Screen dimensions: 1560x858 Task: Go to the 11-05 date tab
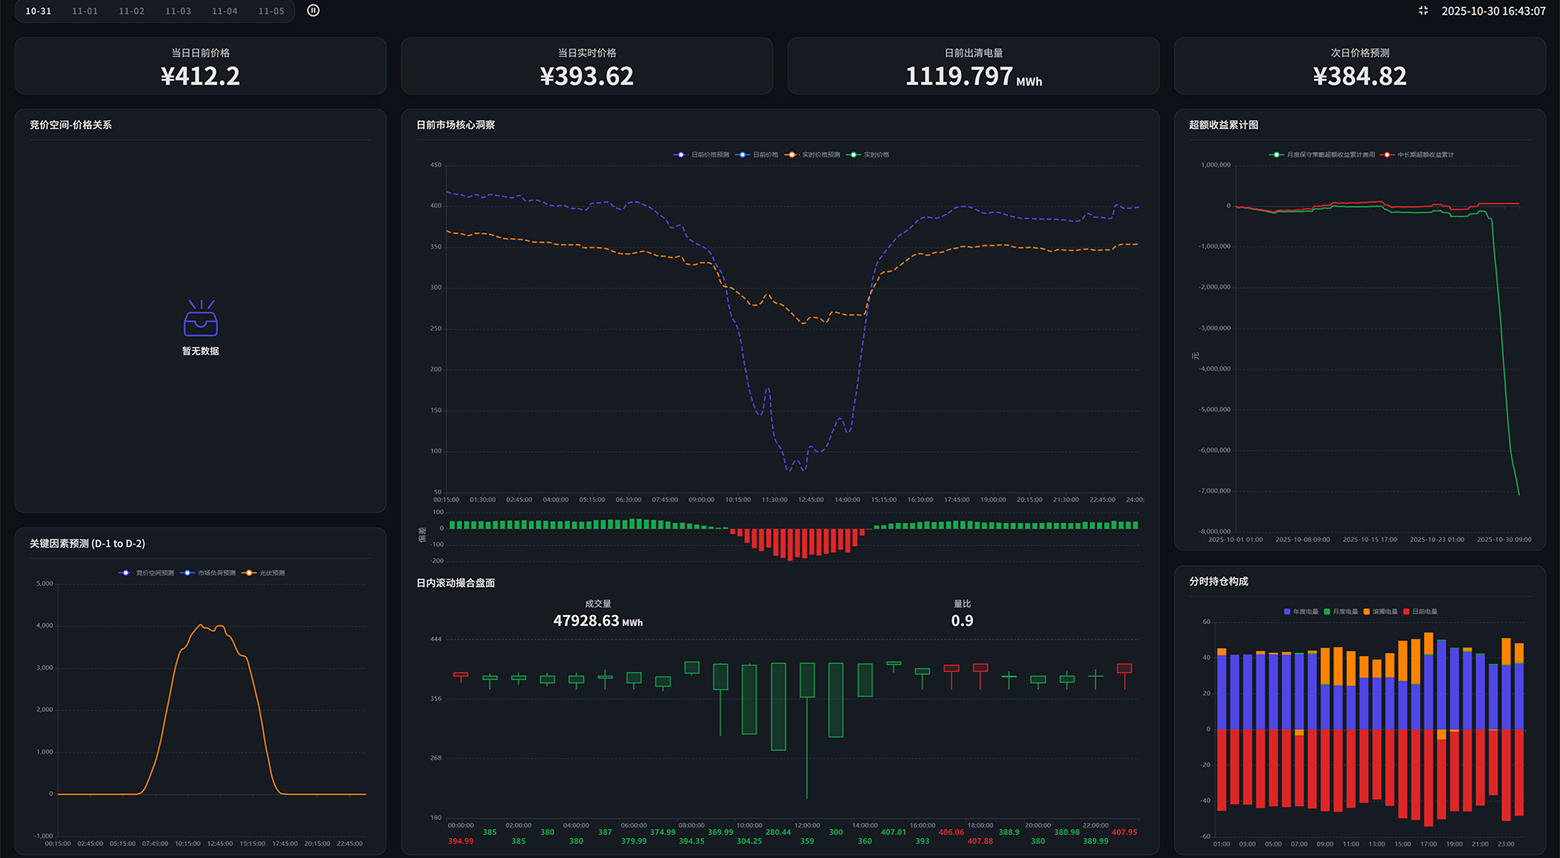coord(271,11)
